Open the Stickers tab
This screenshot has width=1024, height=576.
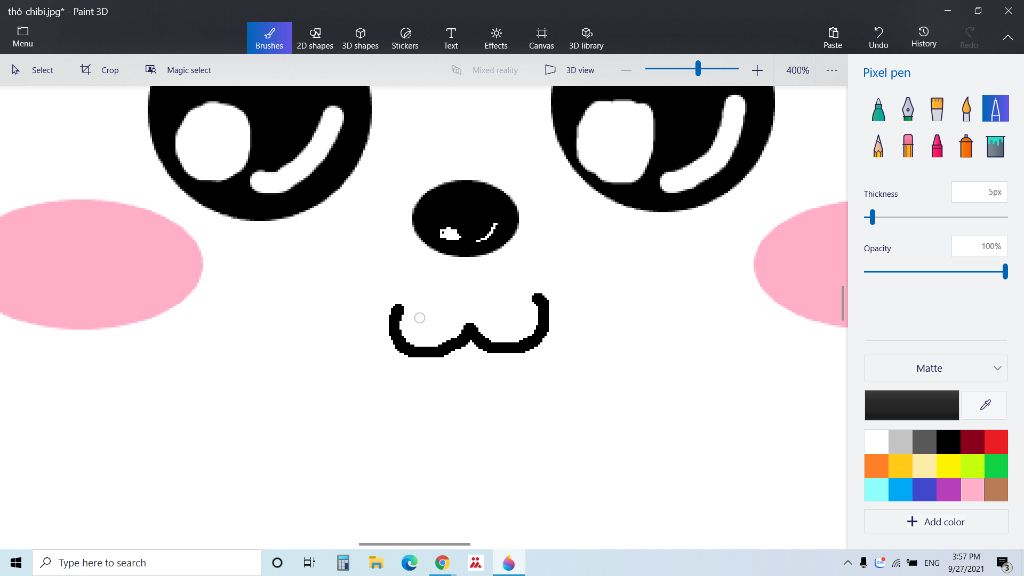click(x=405, y=38)
